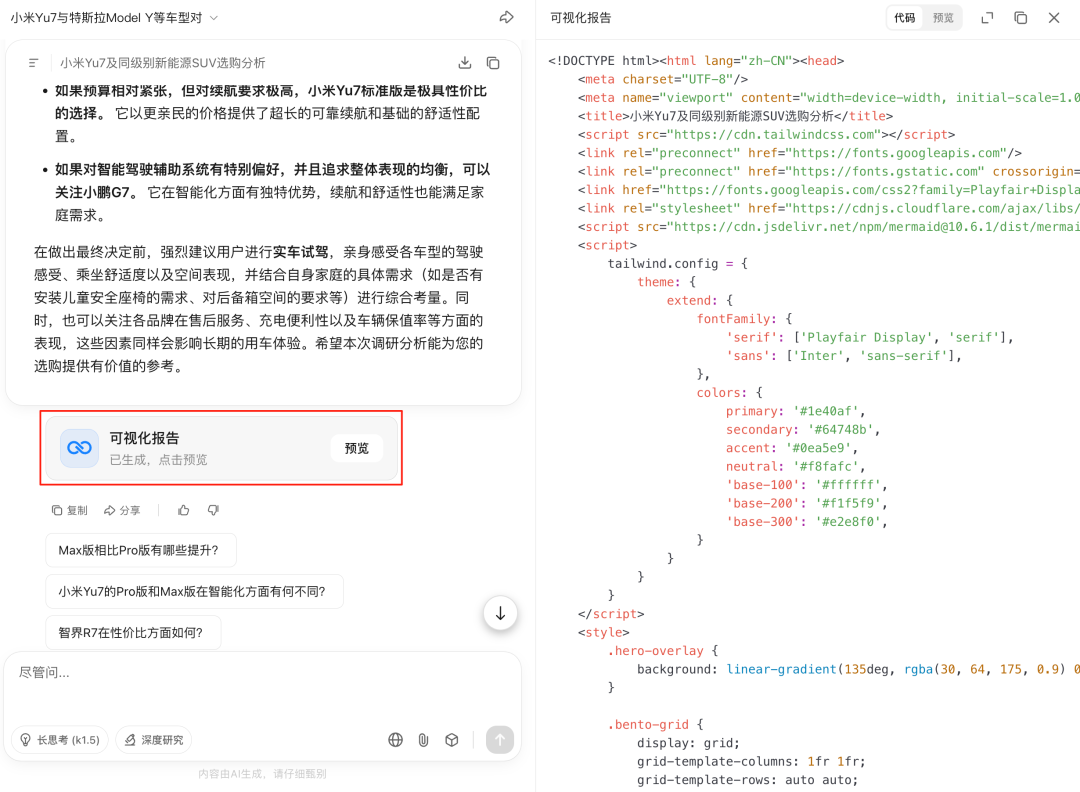
Task: Click the link icon on the 可视化报告 card
Action: click(x=79, y=448)
